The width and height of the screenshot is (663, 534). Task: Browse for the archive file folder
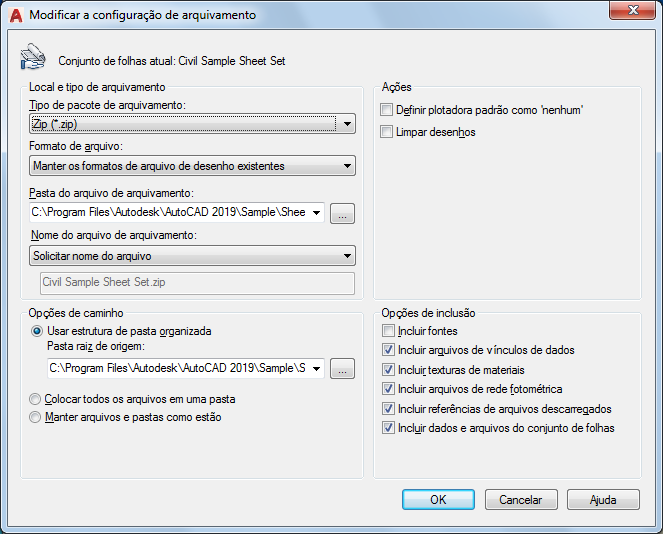(x=342, y=213)
